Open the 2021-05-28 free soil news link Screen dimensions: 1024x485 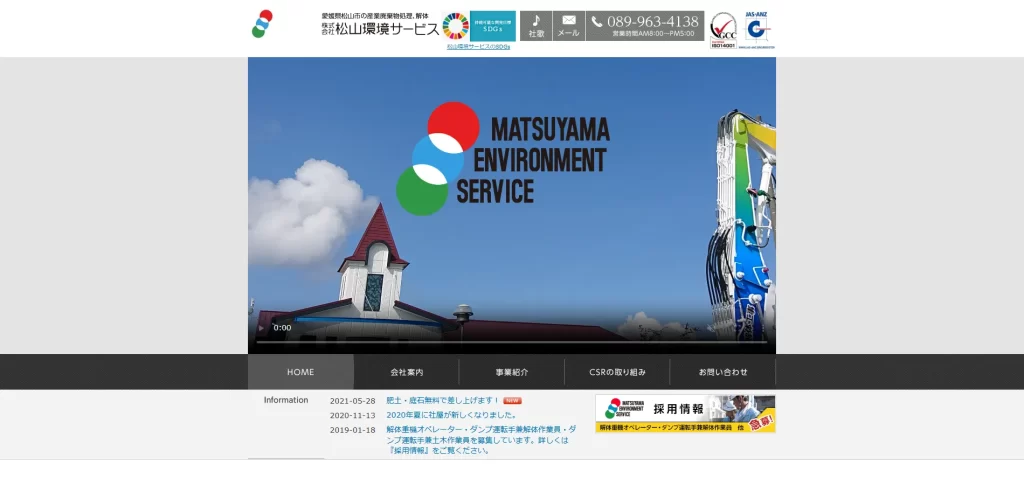tap(442, 401)
